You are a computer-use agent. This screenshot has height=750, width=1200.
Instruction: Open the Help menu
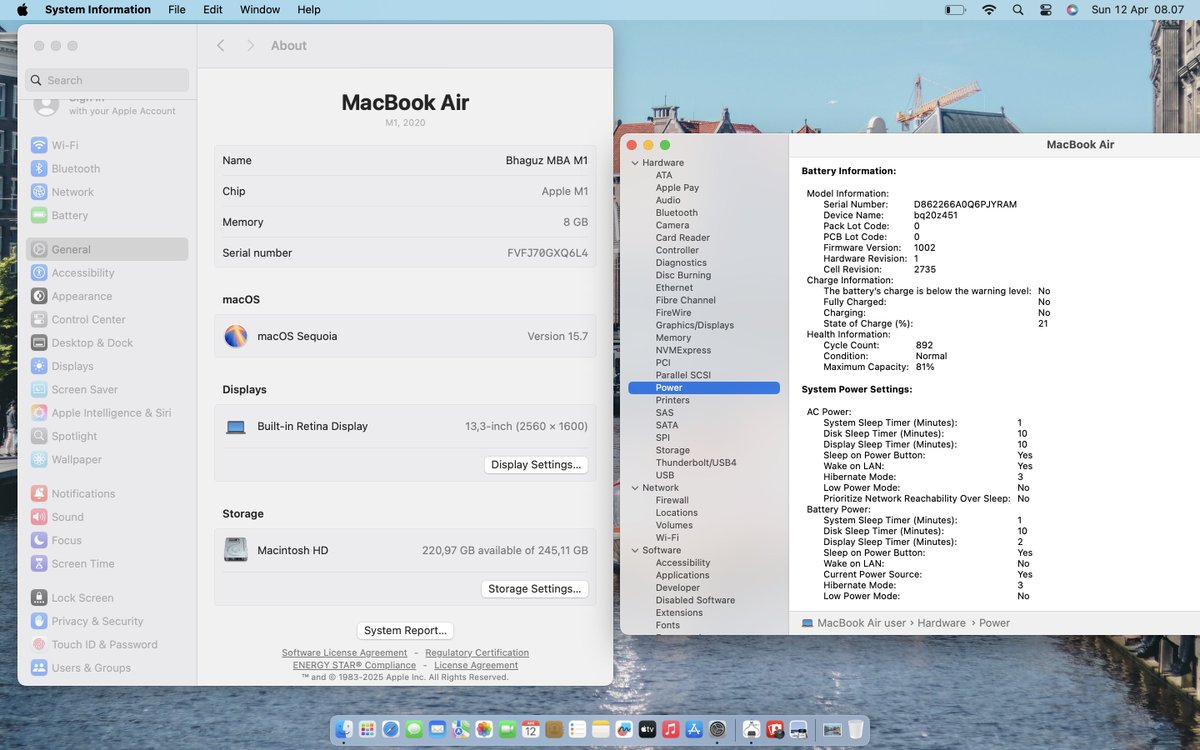(x=309, y=9)
